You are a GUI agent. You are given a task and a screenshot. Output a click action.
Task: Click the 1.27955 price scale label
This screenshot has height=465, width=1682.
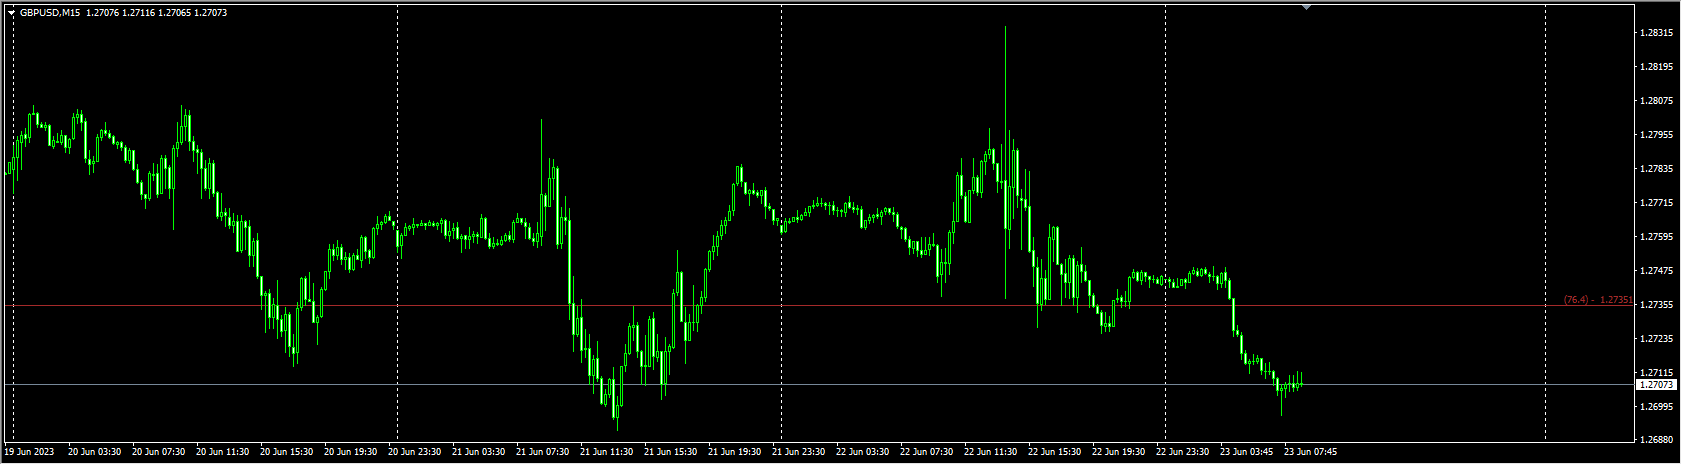pyautogui.click(x=1657, y=135)
